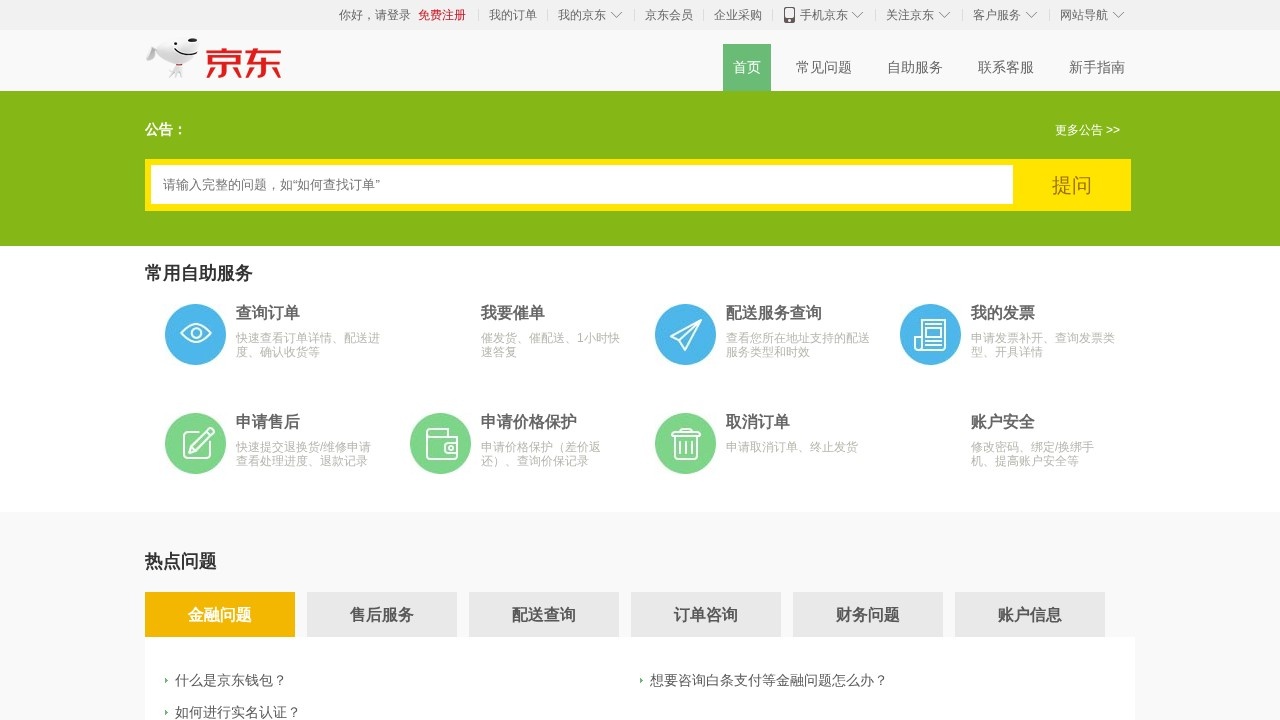Click the 我的发票 invoice icon
Viewport: 1280px width, 720px height.
[x=930, y=334]
